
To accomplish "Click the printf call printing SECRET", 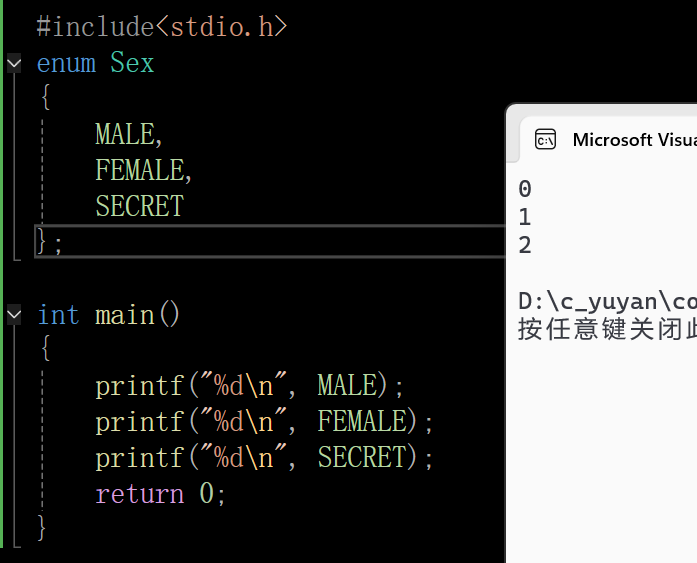I will pyautogui.click(x=264, y=457).
